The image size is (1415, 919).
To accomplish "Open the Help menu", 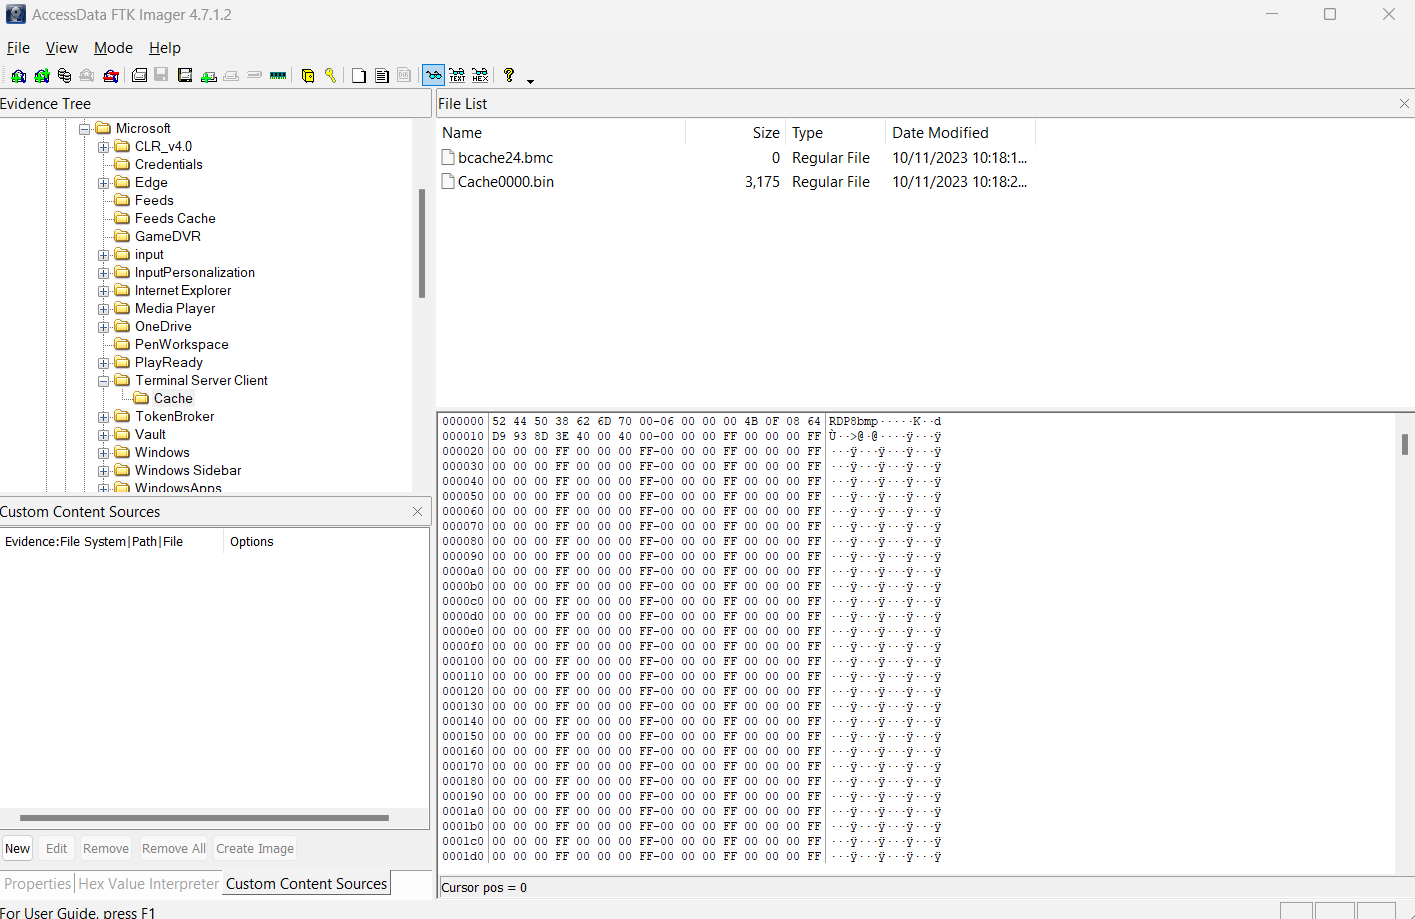I will click(x=165, y=48).
